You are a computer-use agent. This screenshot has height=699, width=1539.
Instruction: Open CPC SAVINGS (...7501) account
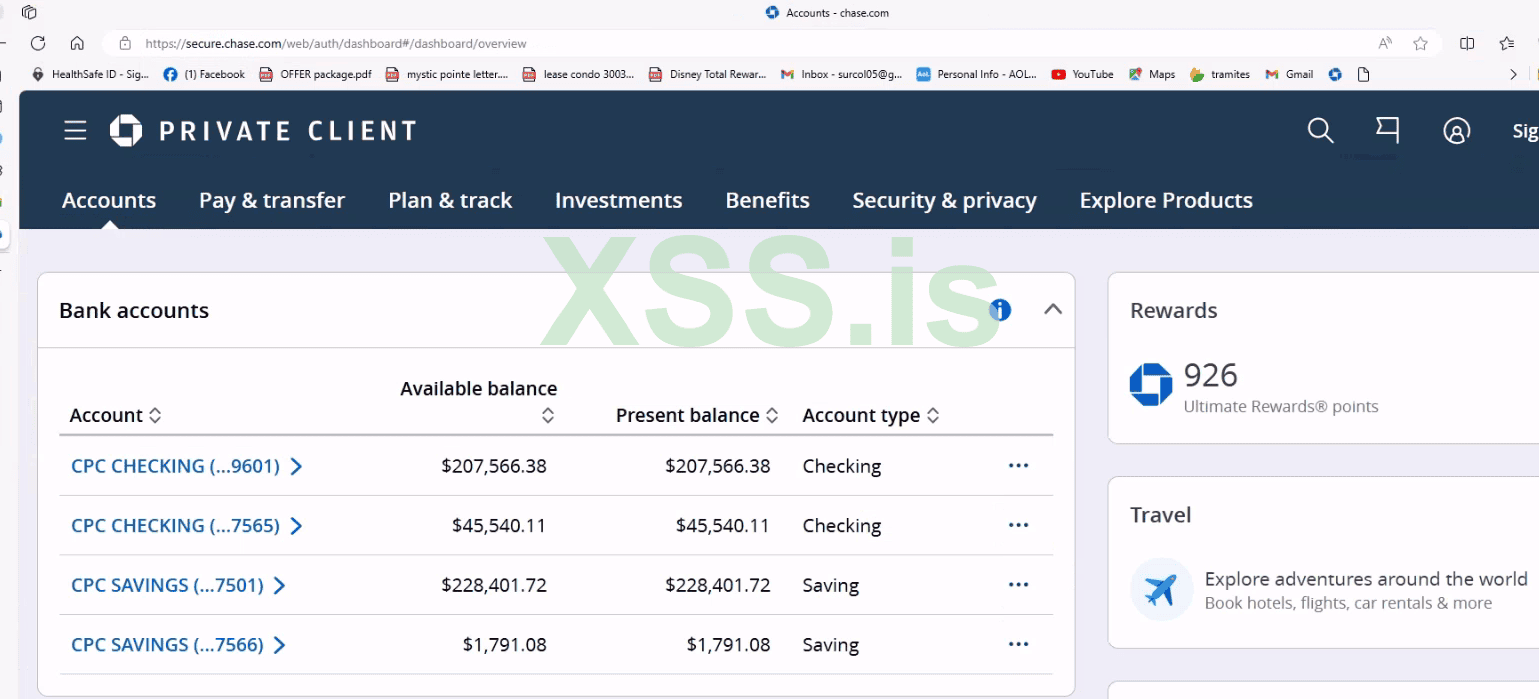click(x=178, y=585)
